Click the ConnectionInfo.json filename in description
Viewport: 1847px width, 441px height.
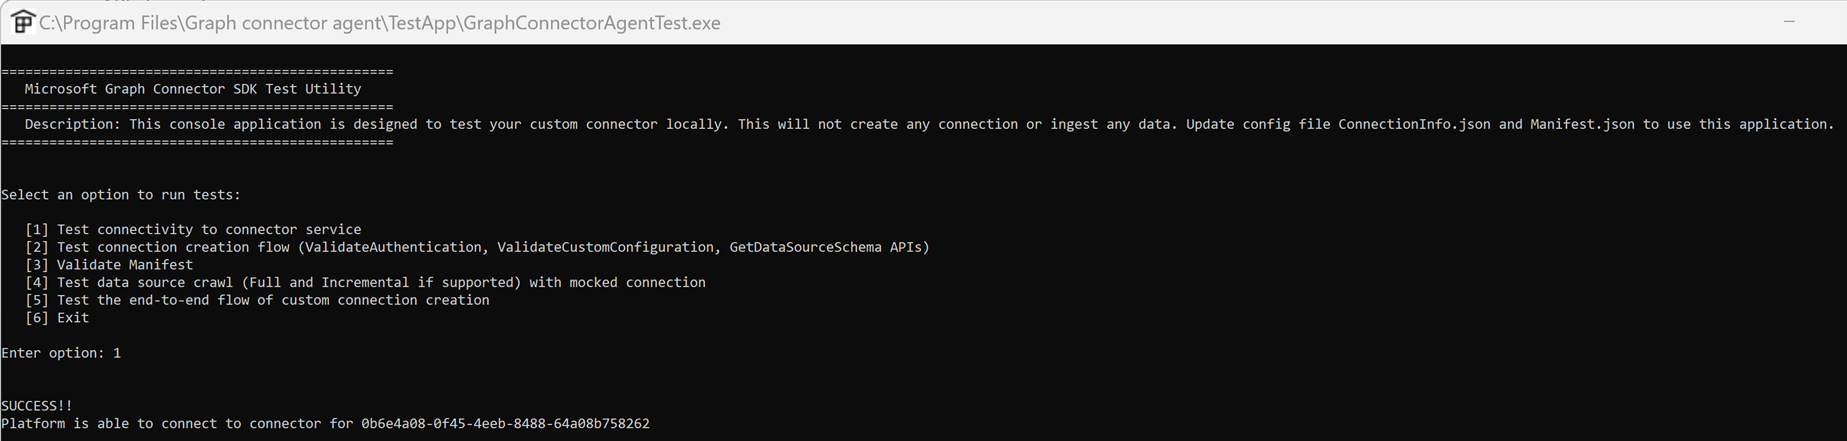tap(1414, 125)
